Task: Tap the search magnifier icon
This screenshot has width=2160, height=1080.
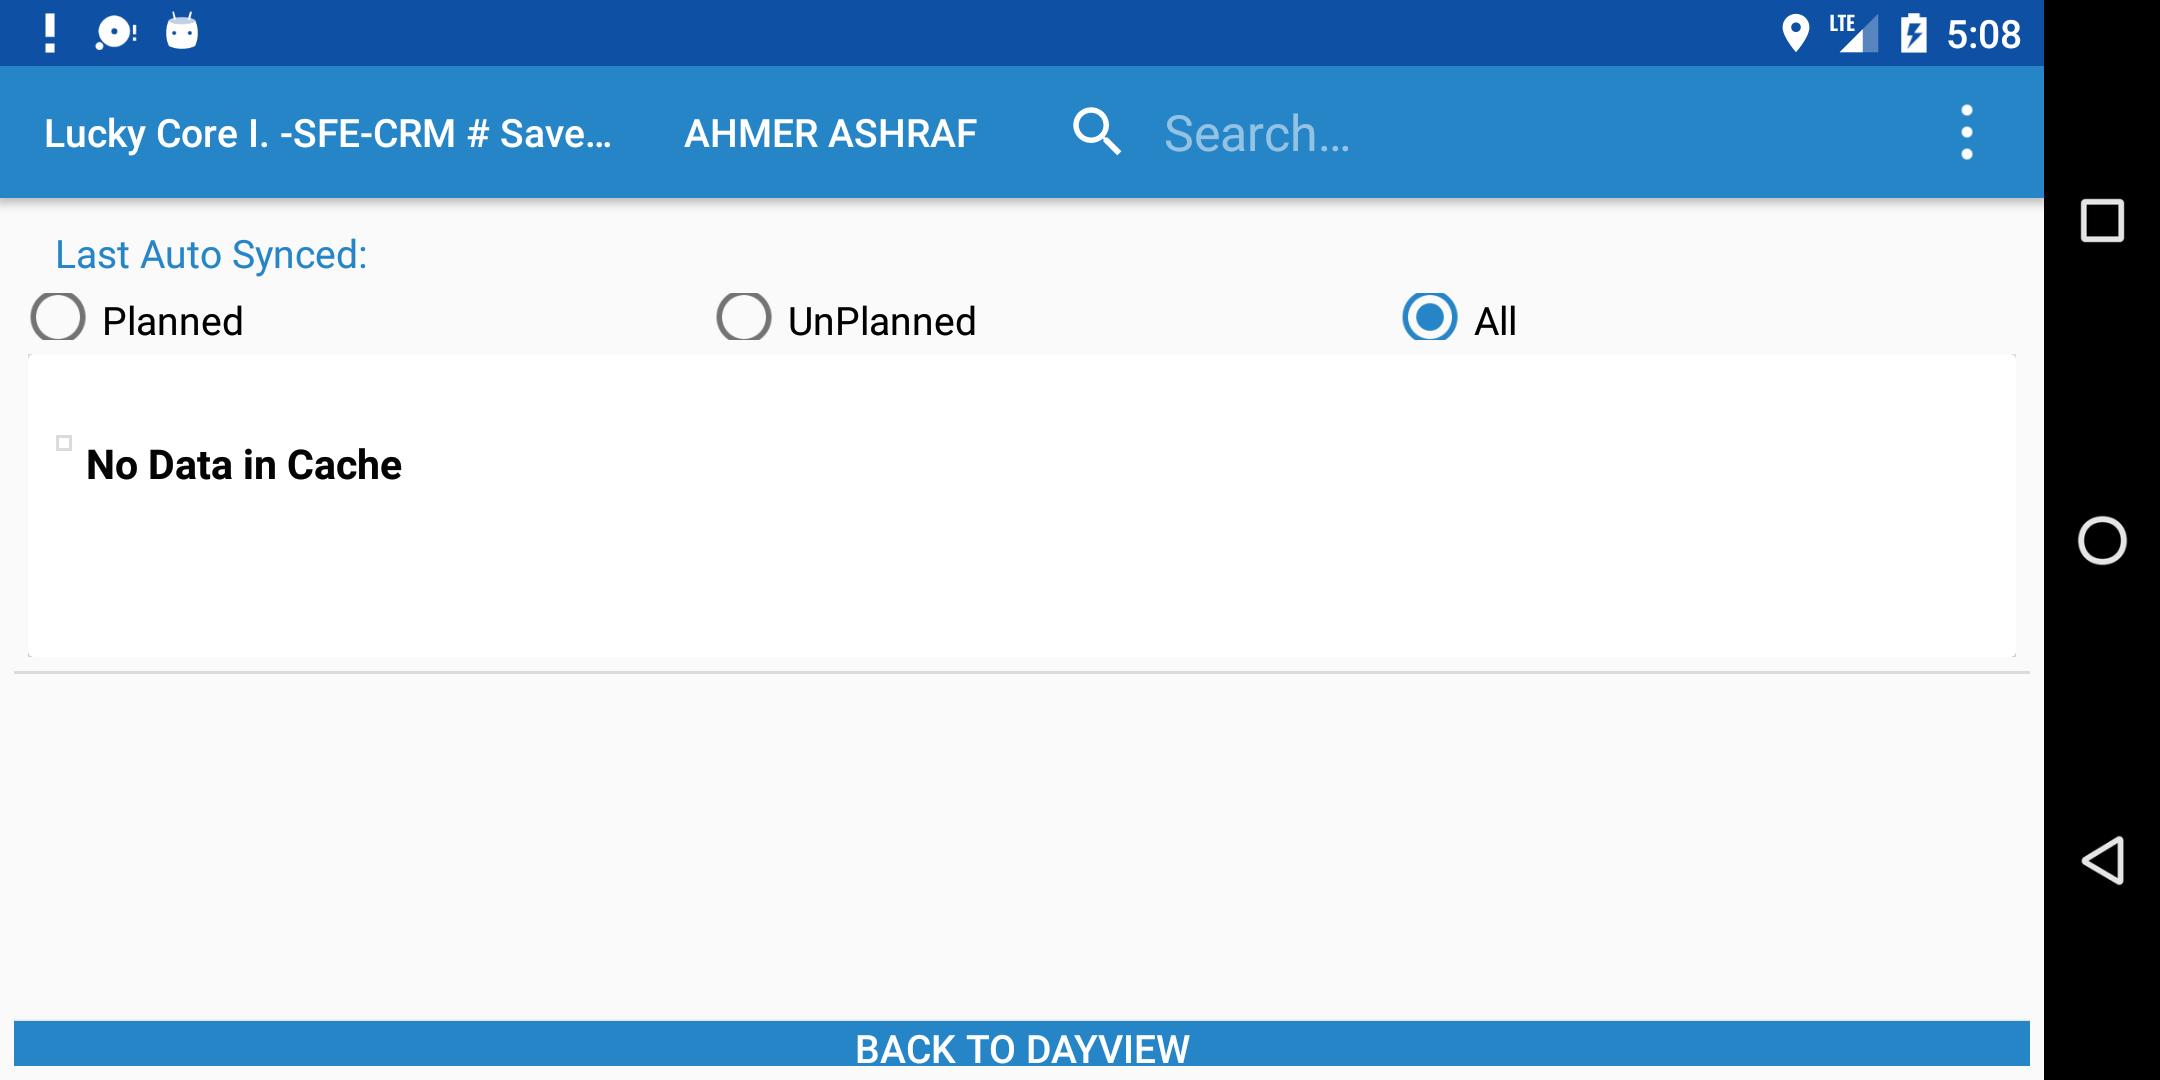Action: 1096,132
